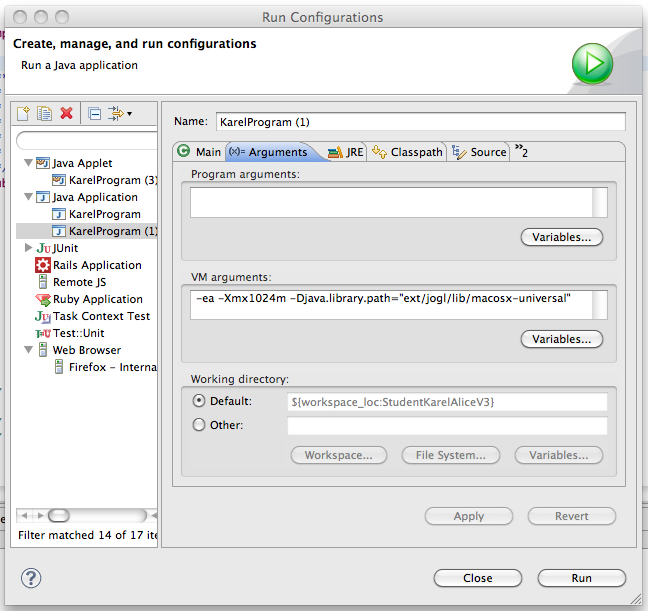
Task: Click the New launch configuration icon
Action: (23, 113)
